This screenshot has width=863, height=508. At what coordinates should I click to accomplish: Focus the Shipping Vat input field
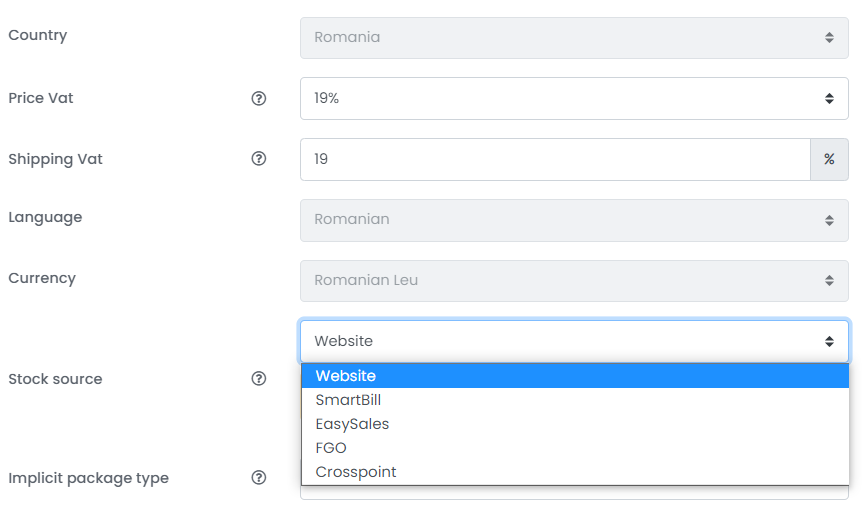(555, 160)
